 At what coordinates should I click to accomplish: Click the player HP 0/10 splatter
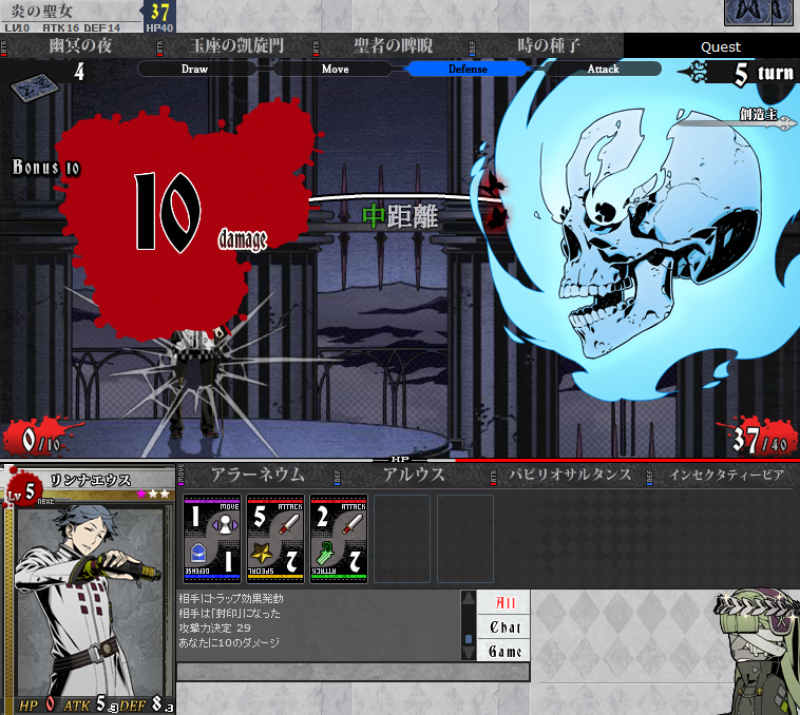click(x=40, y=438)
